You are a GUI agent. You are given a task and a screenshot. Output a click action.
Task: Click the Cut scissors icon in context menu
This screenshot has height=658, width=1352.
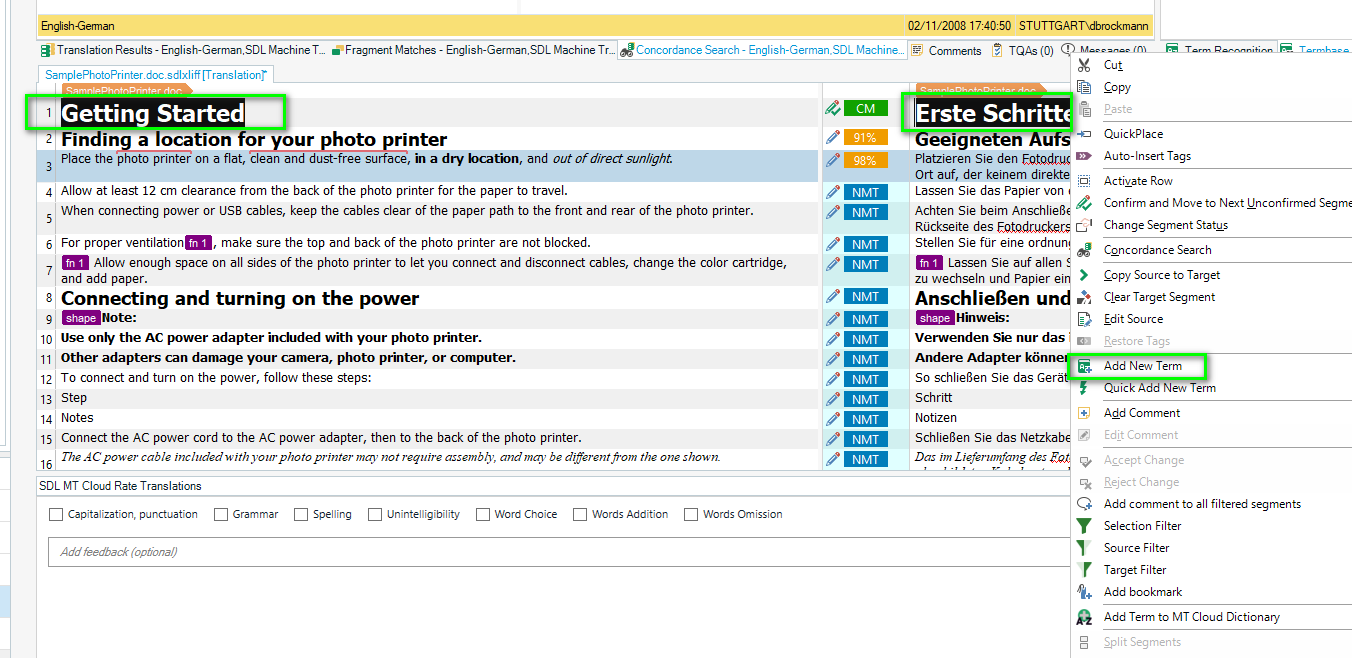(x=1084, y=65)
